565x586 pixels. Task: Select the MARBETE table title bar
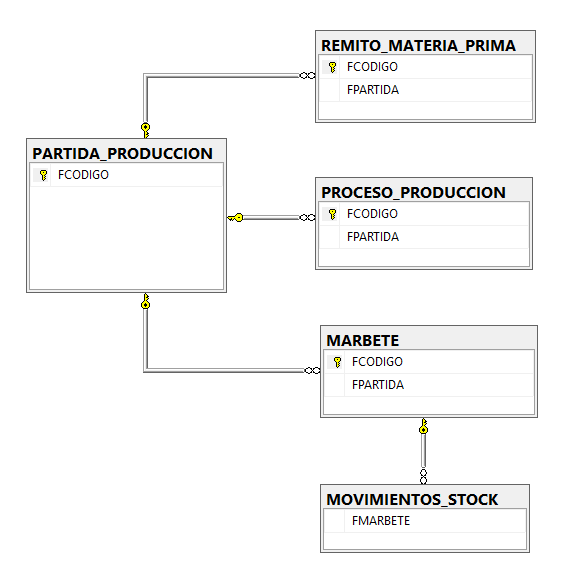pyautogui.click(x=429, y=339)
